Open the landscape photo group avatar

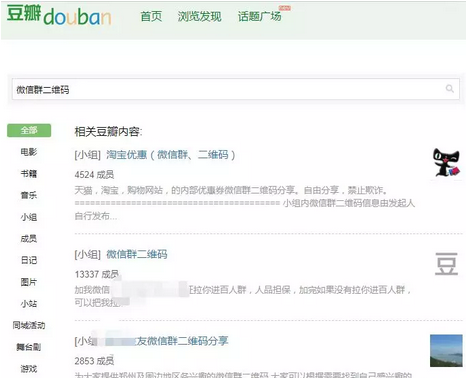446,351
